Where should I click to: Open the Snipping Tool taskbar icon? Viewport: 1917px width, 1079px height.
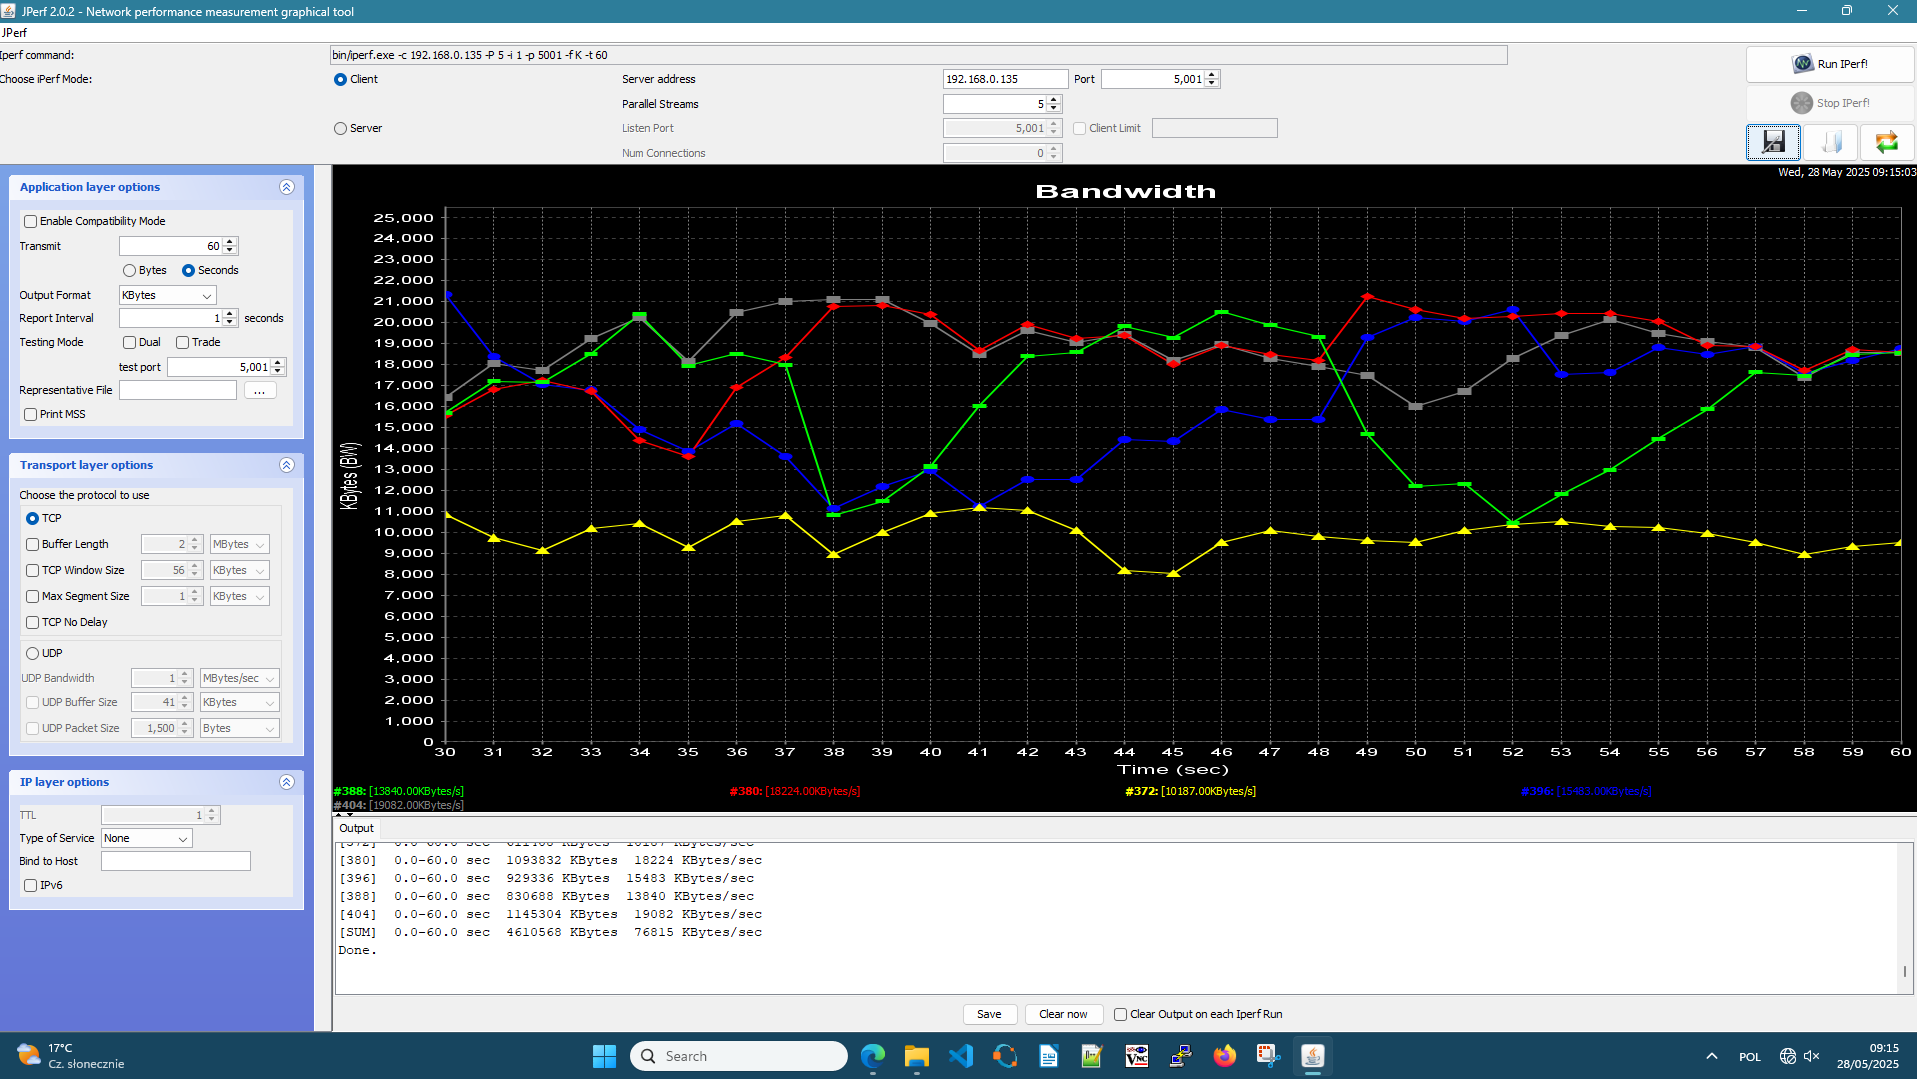1269,1056
